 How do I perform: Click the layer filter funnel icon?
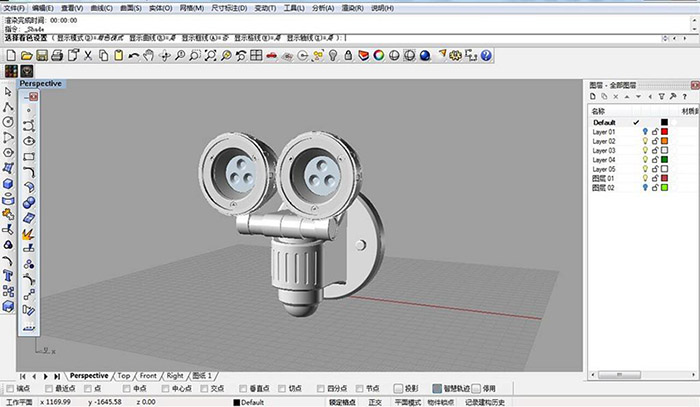pos(663,97)
